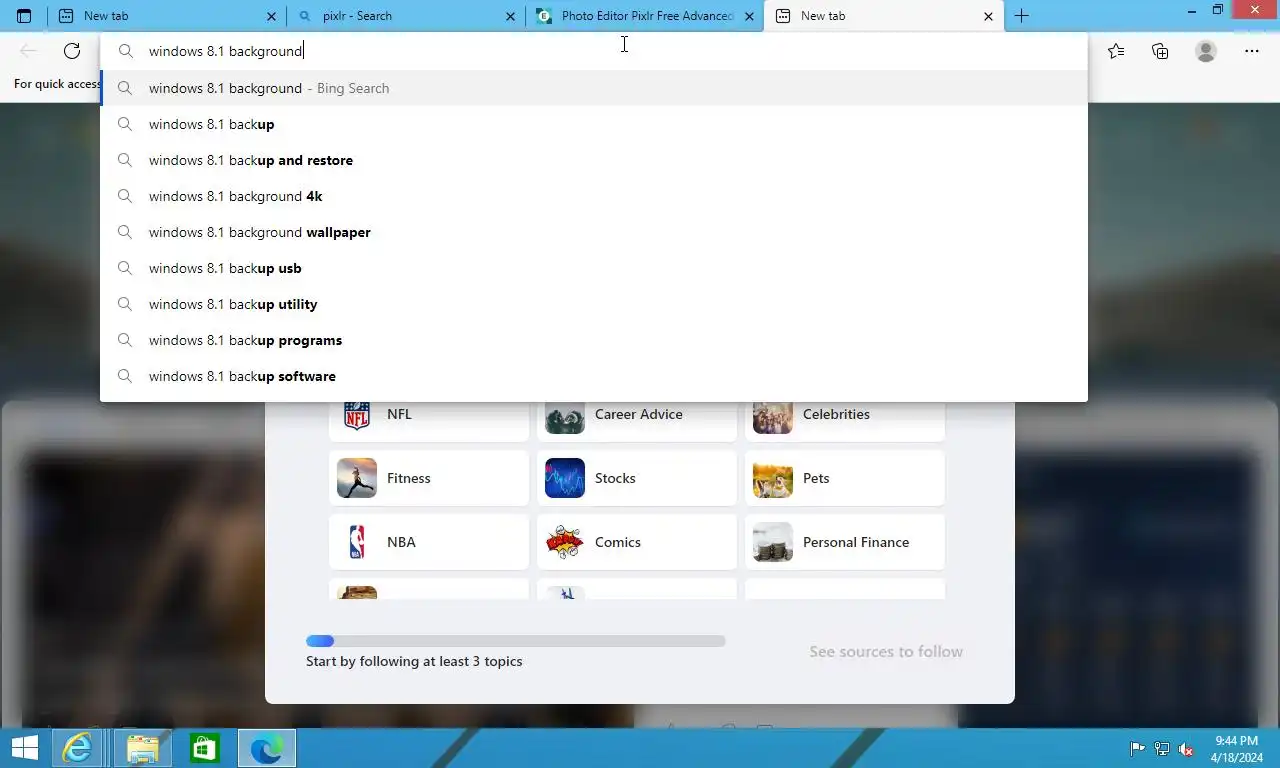Image resolution: width=1280 pixels, height=768 pixels.
Task: Select 'windows 8.1 backup utility' suggestion
Action: pyautogui.click(x=594, y=304)
